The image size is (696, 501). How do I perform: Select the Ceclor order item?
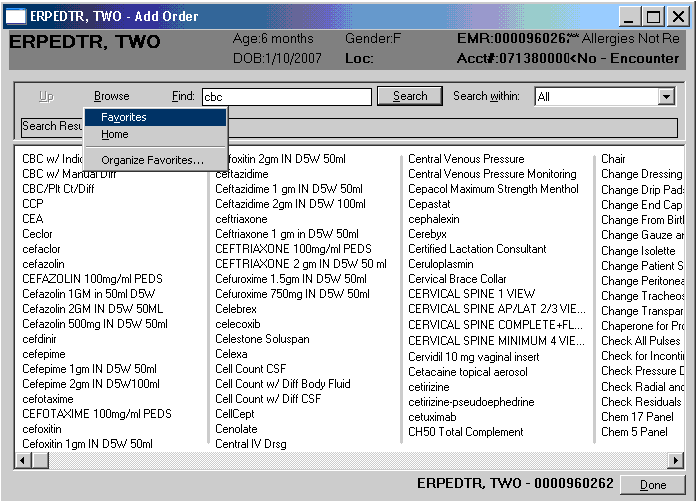[x=39, y=234]
